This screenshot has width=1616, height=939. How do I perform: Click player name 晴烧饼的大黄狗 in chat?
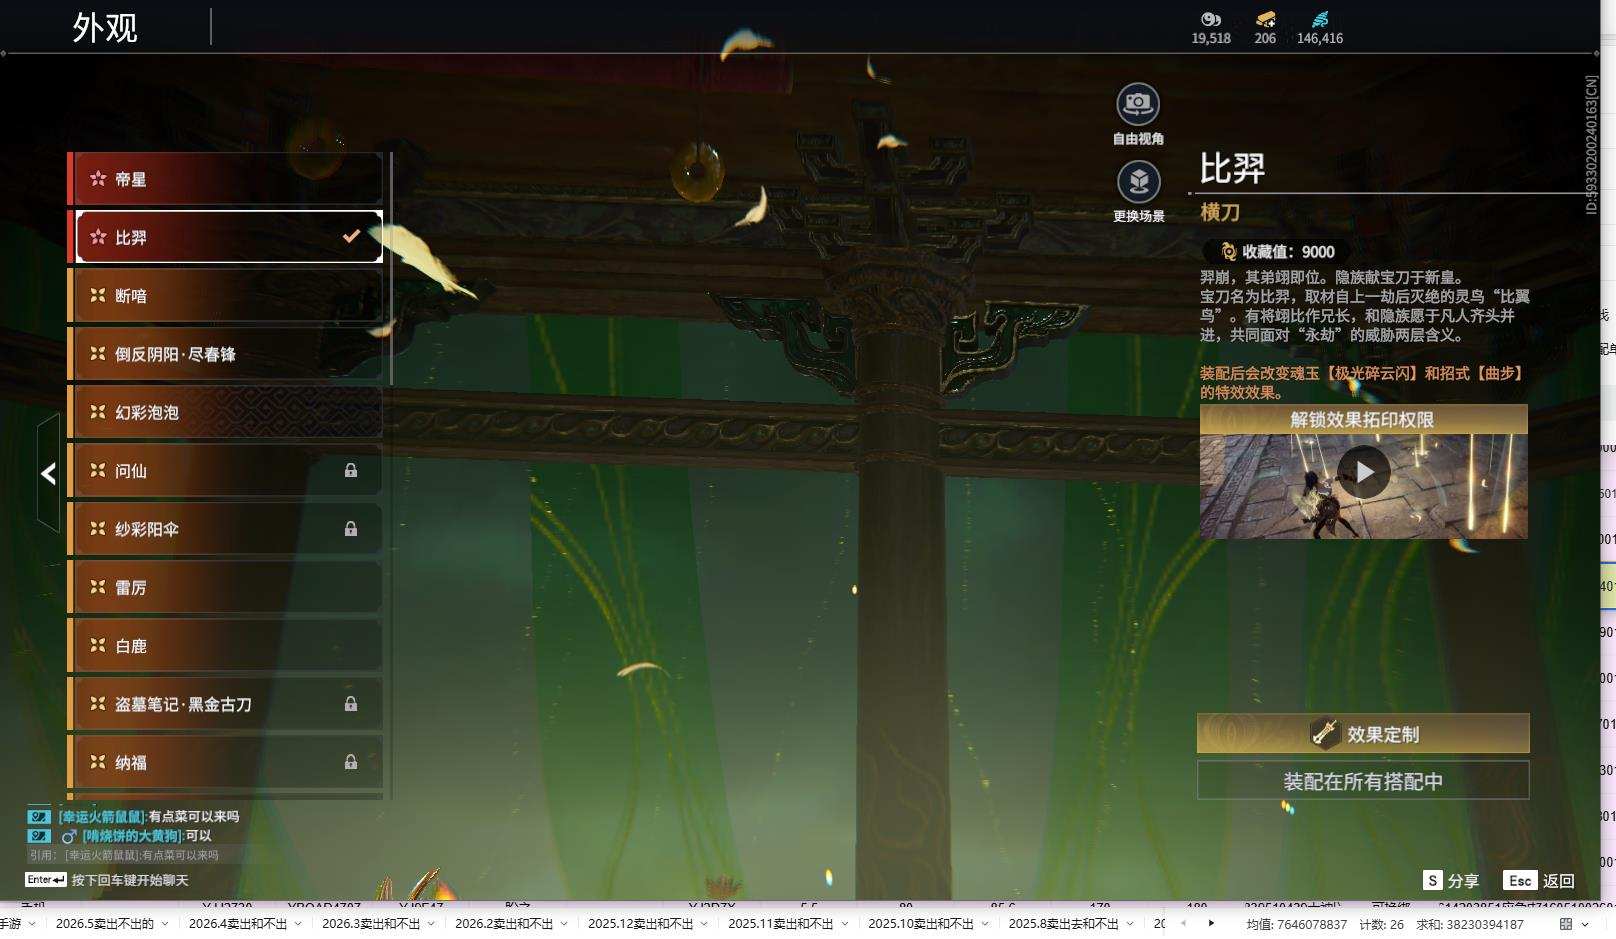point(132,836)
